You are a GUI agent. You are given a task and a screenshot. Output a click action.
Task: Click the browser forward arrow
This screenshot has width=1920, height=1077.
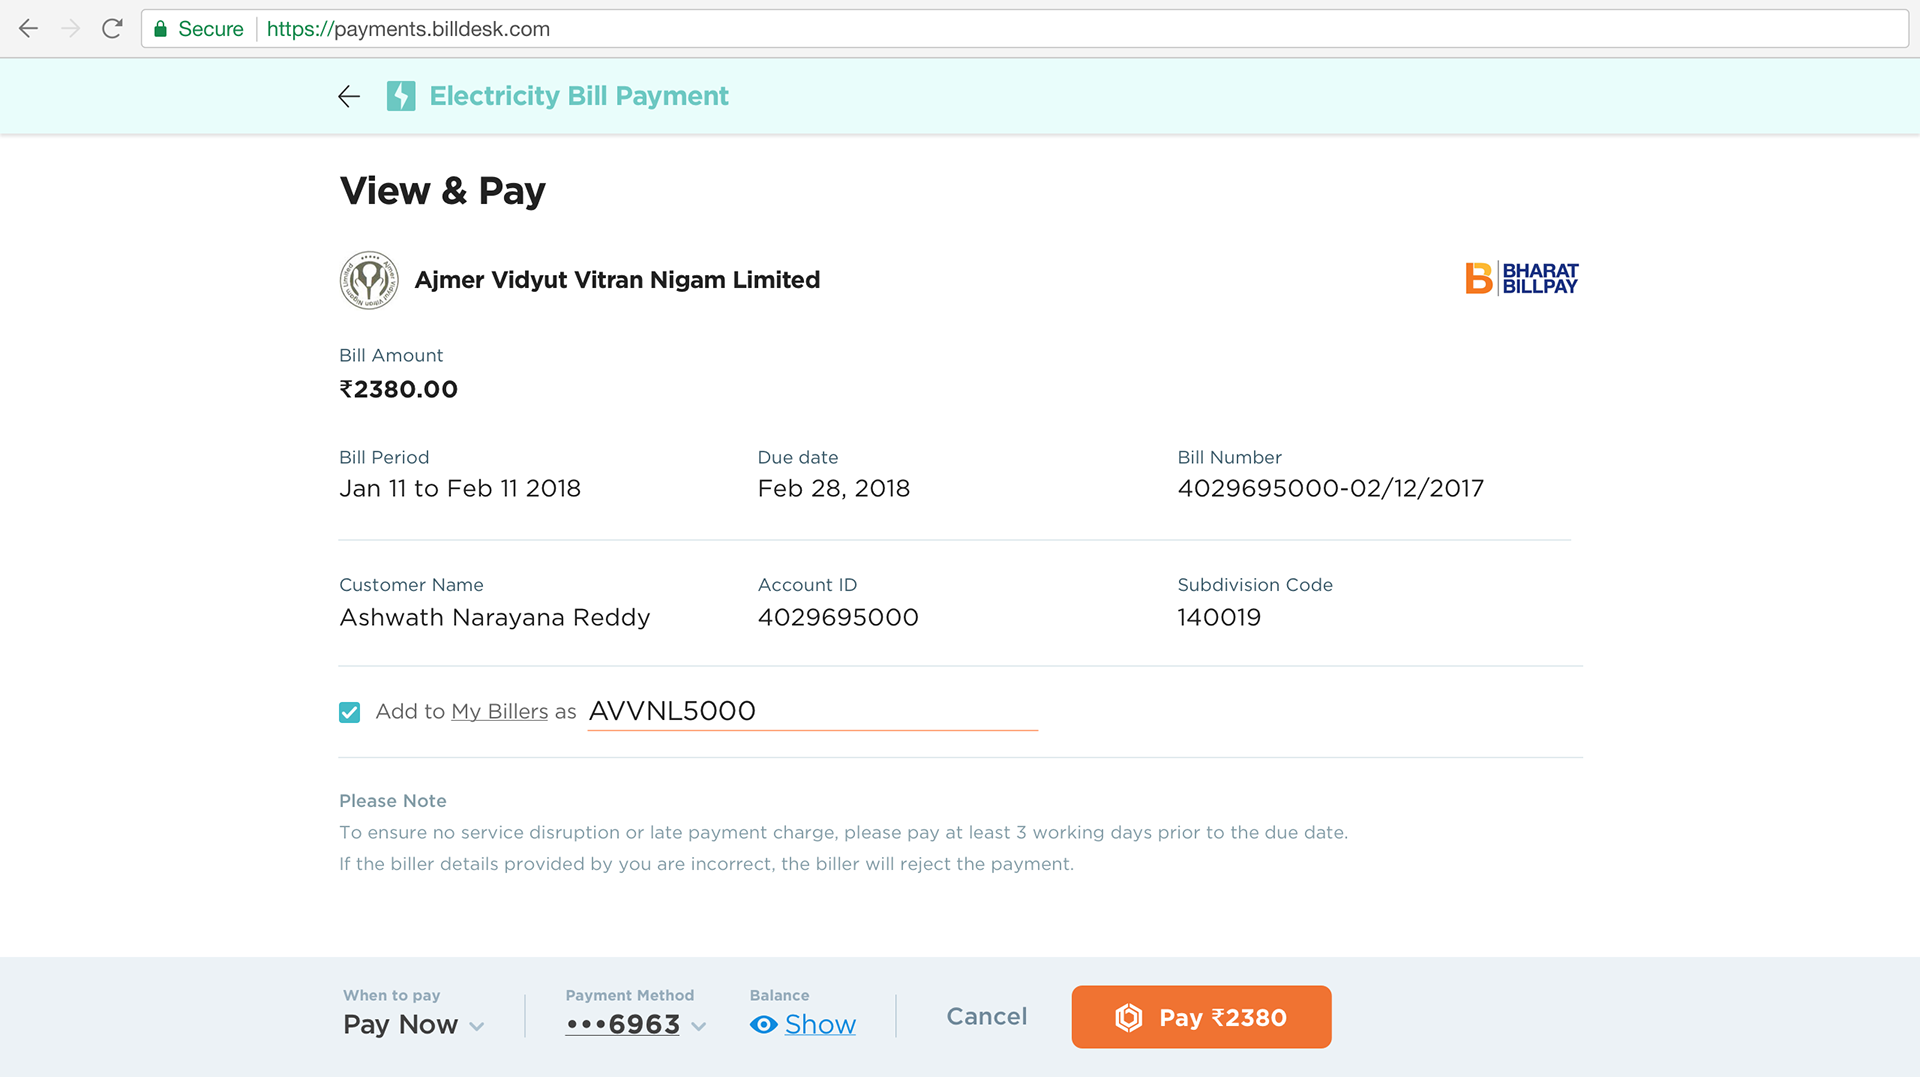point(70,29)
